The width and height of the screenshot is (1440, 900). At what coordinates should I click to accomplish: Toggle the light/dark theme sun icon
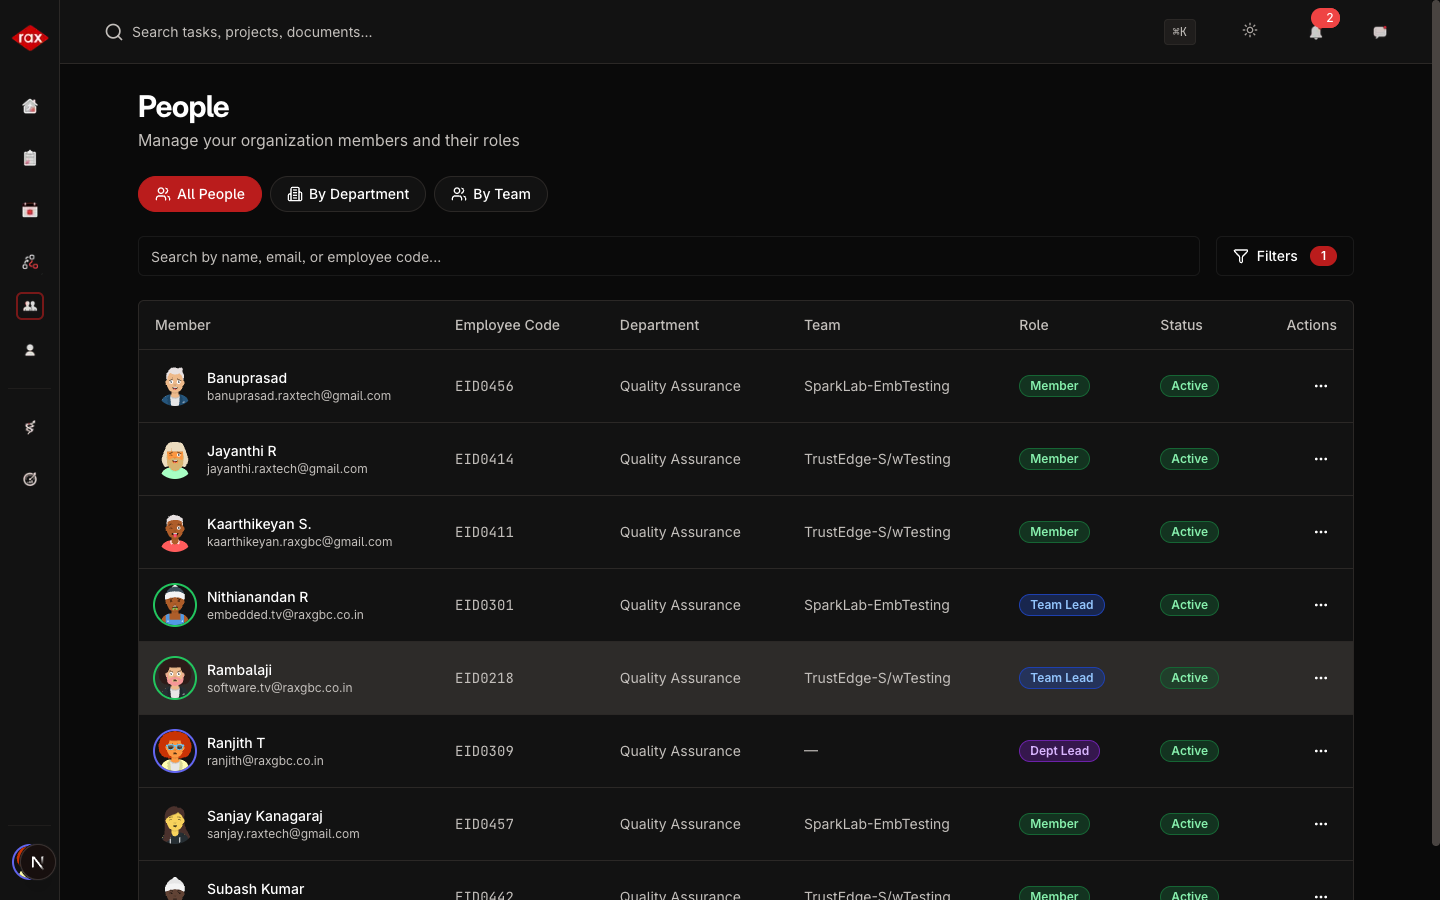pyautogui.click(x=1250, y=31)
